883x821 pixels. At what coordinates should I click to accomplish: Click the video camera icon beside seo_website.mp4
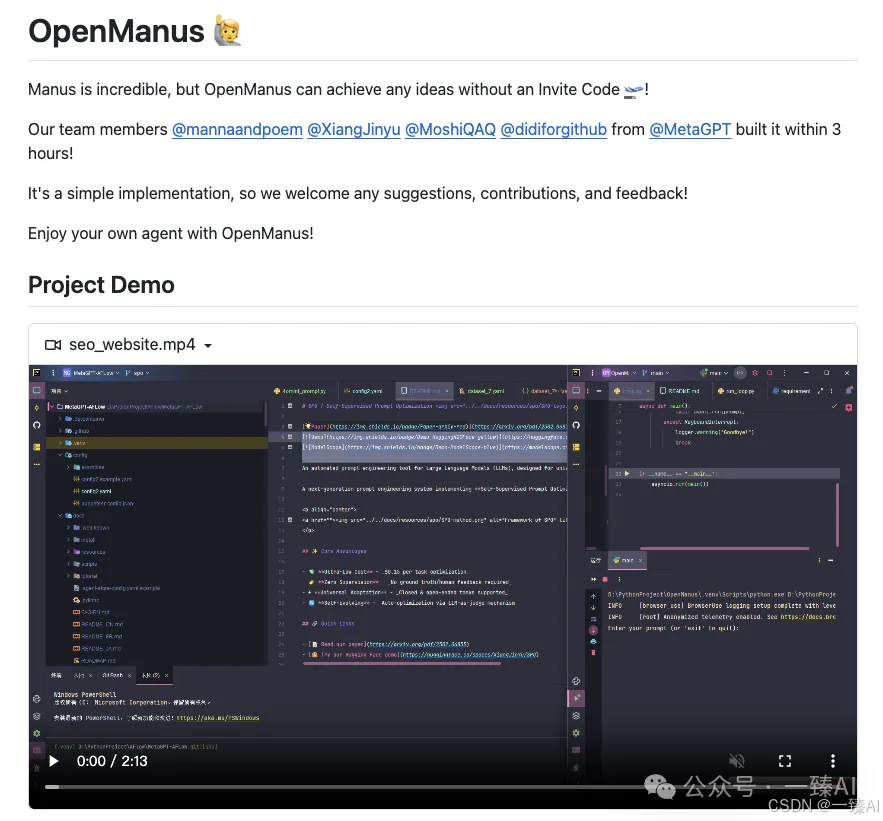click(x=53, y=345)
